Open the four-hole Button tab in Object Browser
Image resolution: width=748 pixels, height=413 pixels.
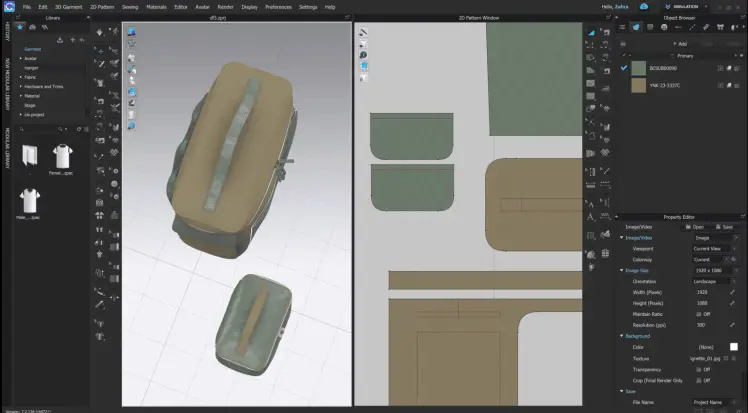[x=664, y=27]
